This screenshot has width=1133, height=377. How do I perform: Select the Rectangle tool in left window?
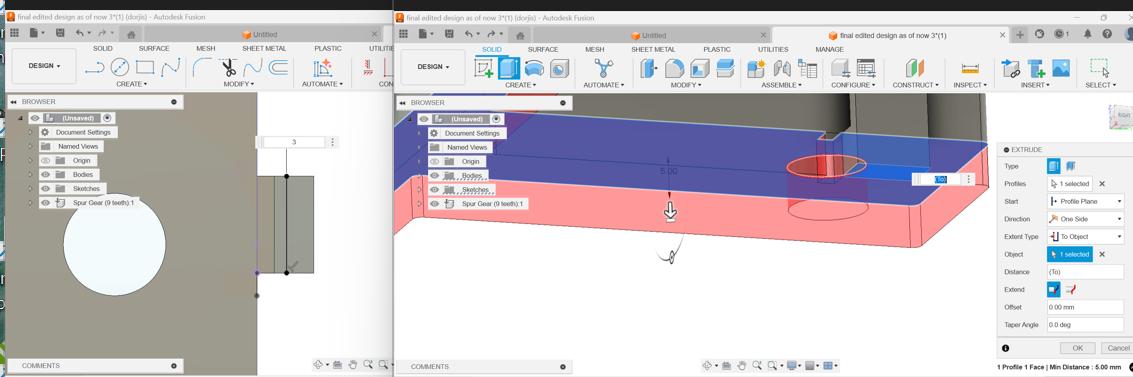(x=145, y=68)
